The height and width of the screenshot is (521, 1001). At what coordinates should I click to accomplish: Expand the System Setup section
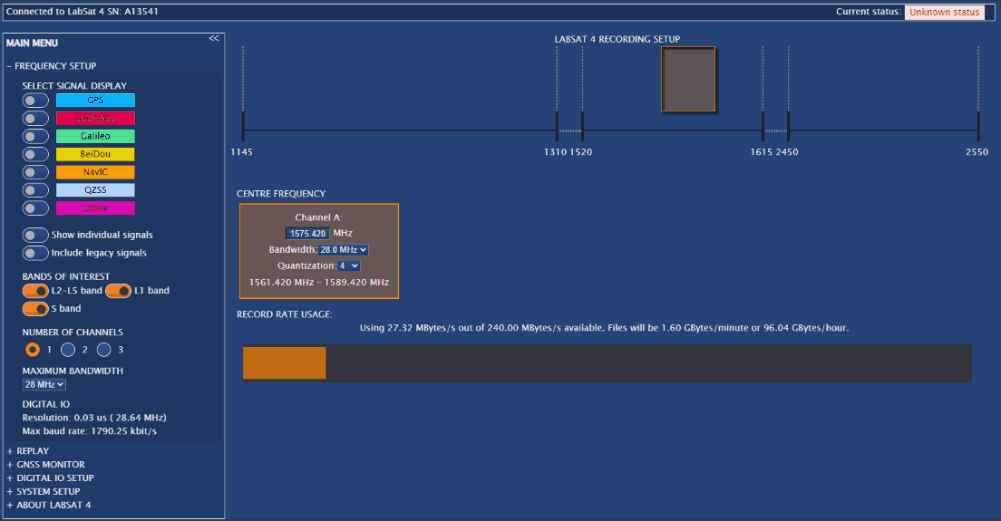pos(43,491)
